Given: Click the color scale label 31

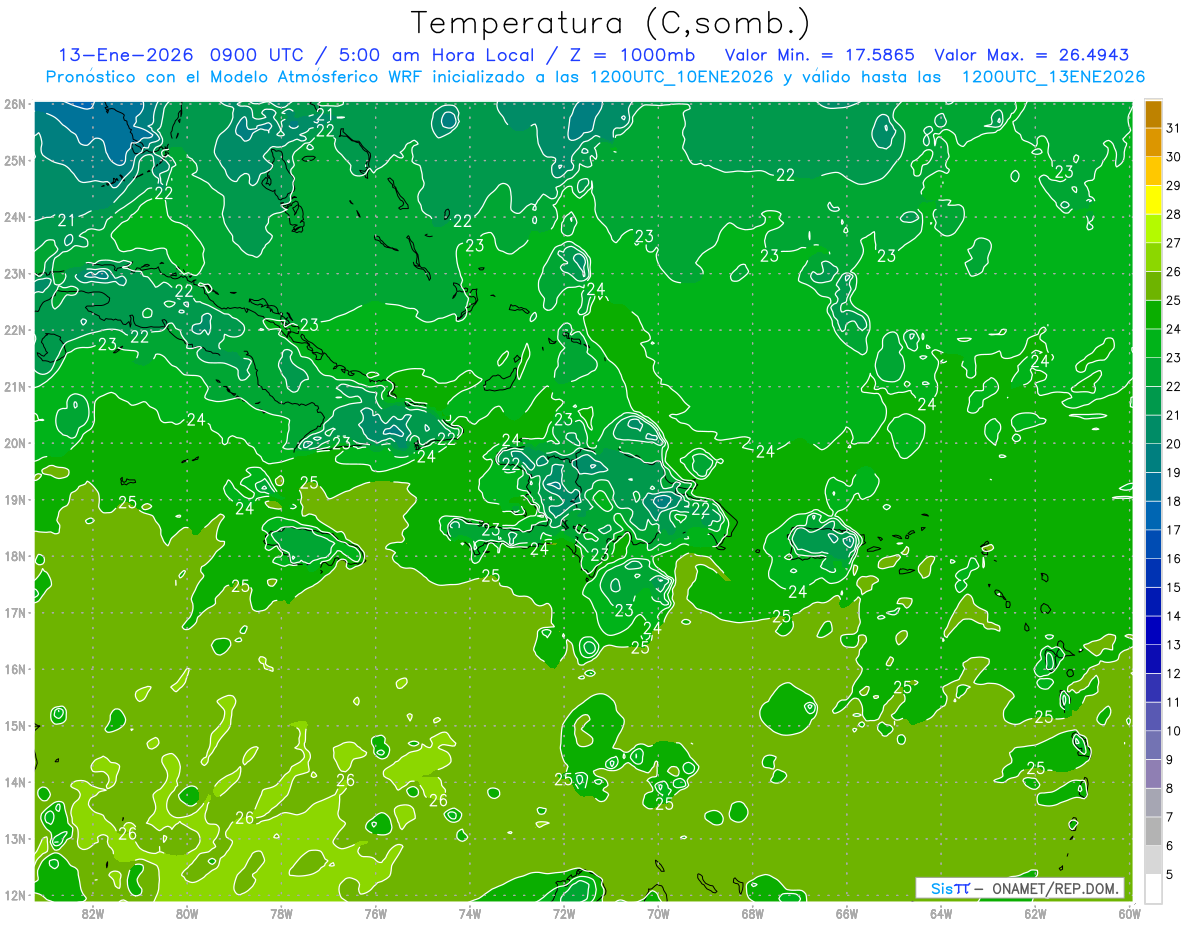Looking at the screenshot, I should click(x=1173, y=128).
